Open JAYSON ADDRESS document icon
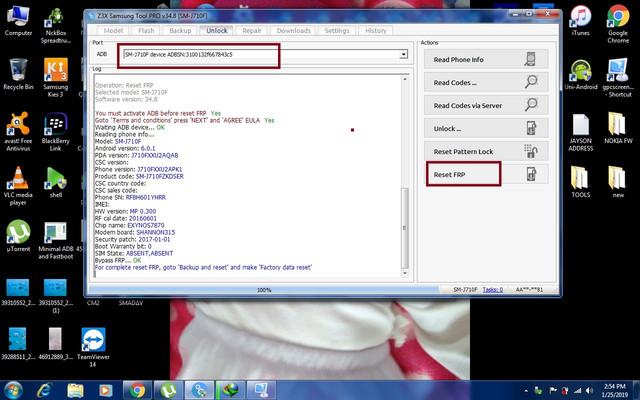 pos(580,132)
